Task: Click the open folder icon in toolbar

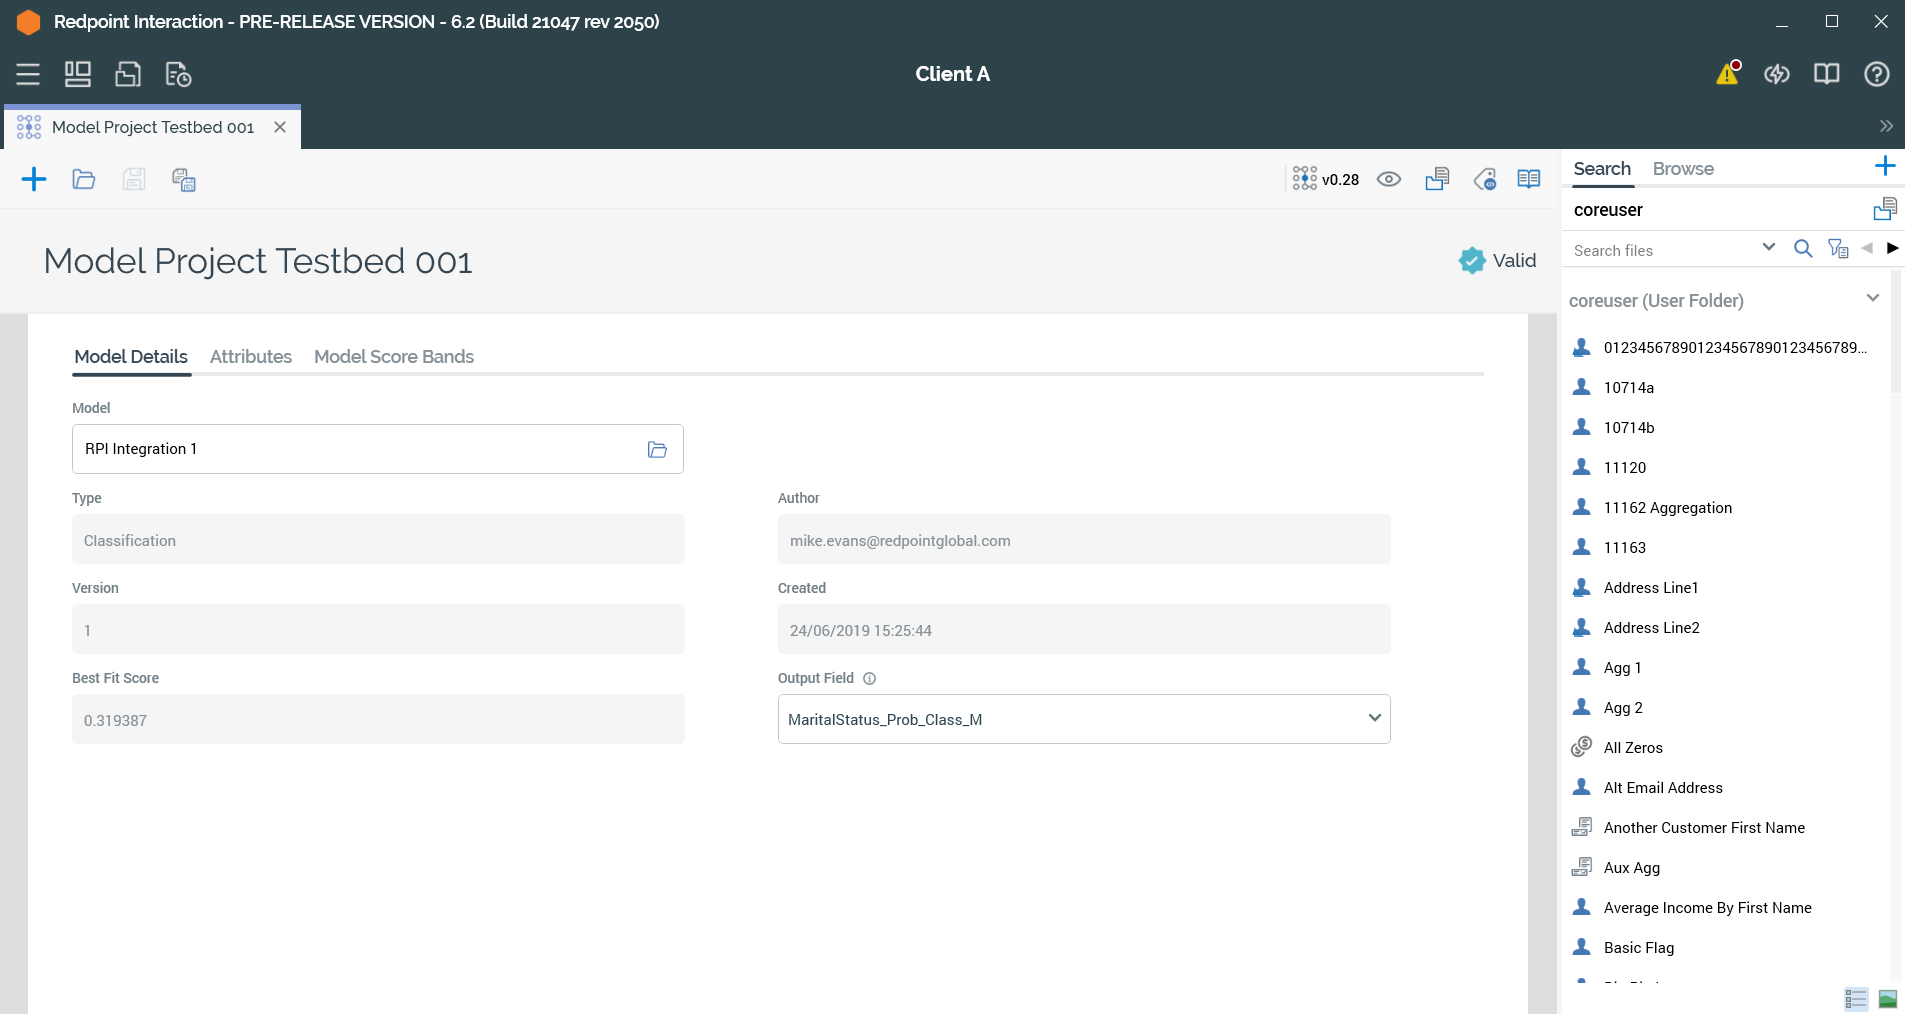Action: 84,179
